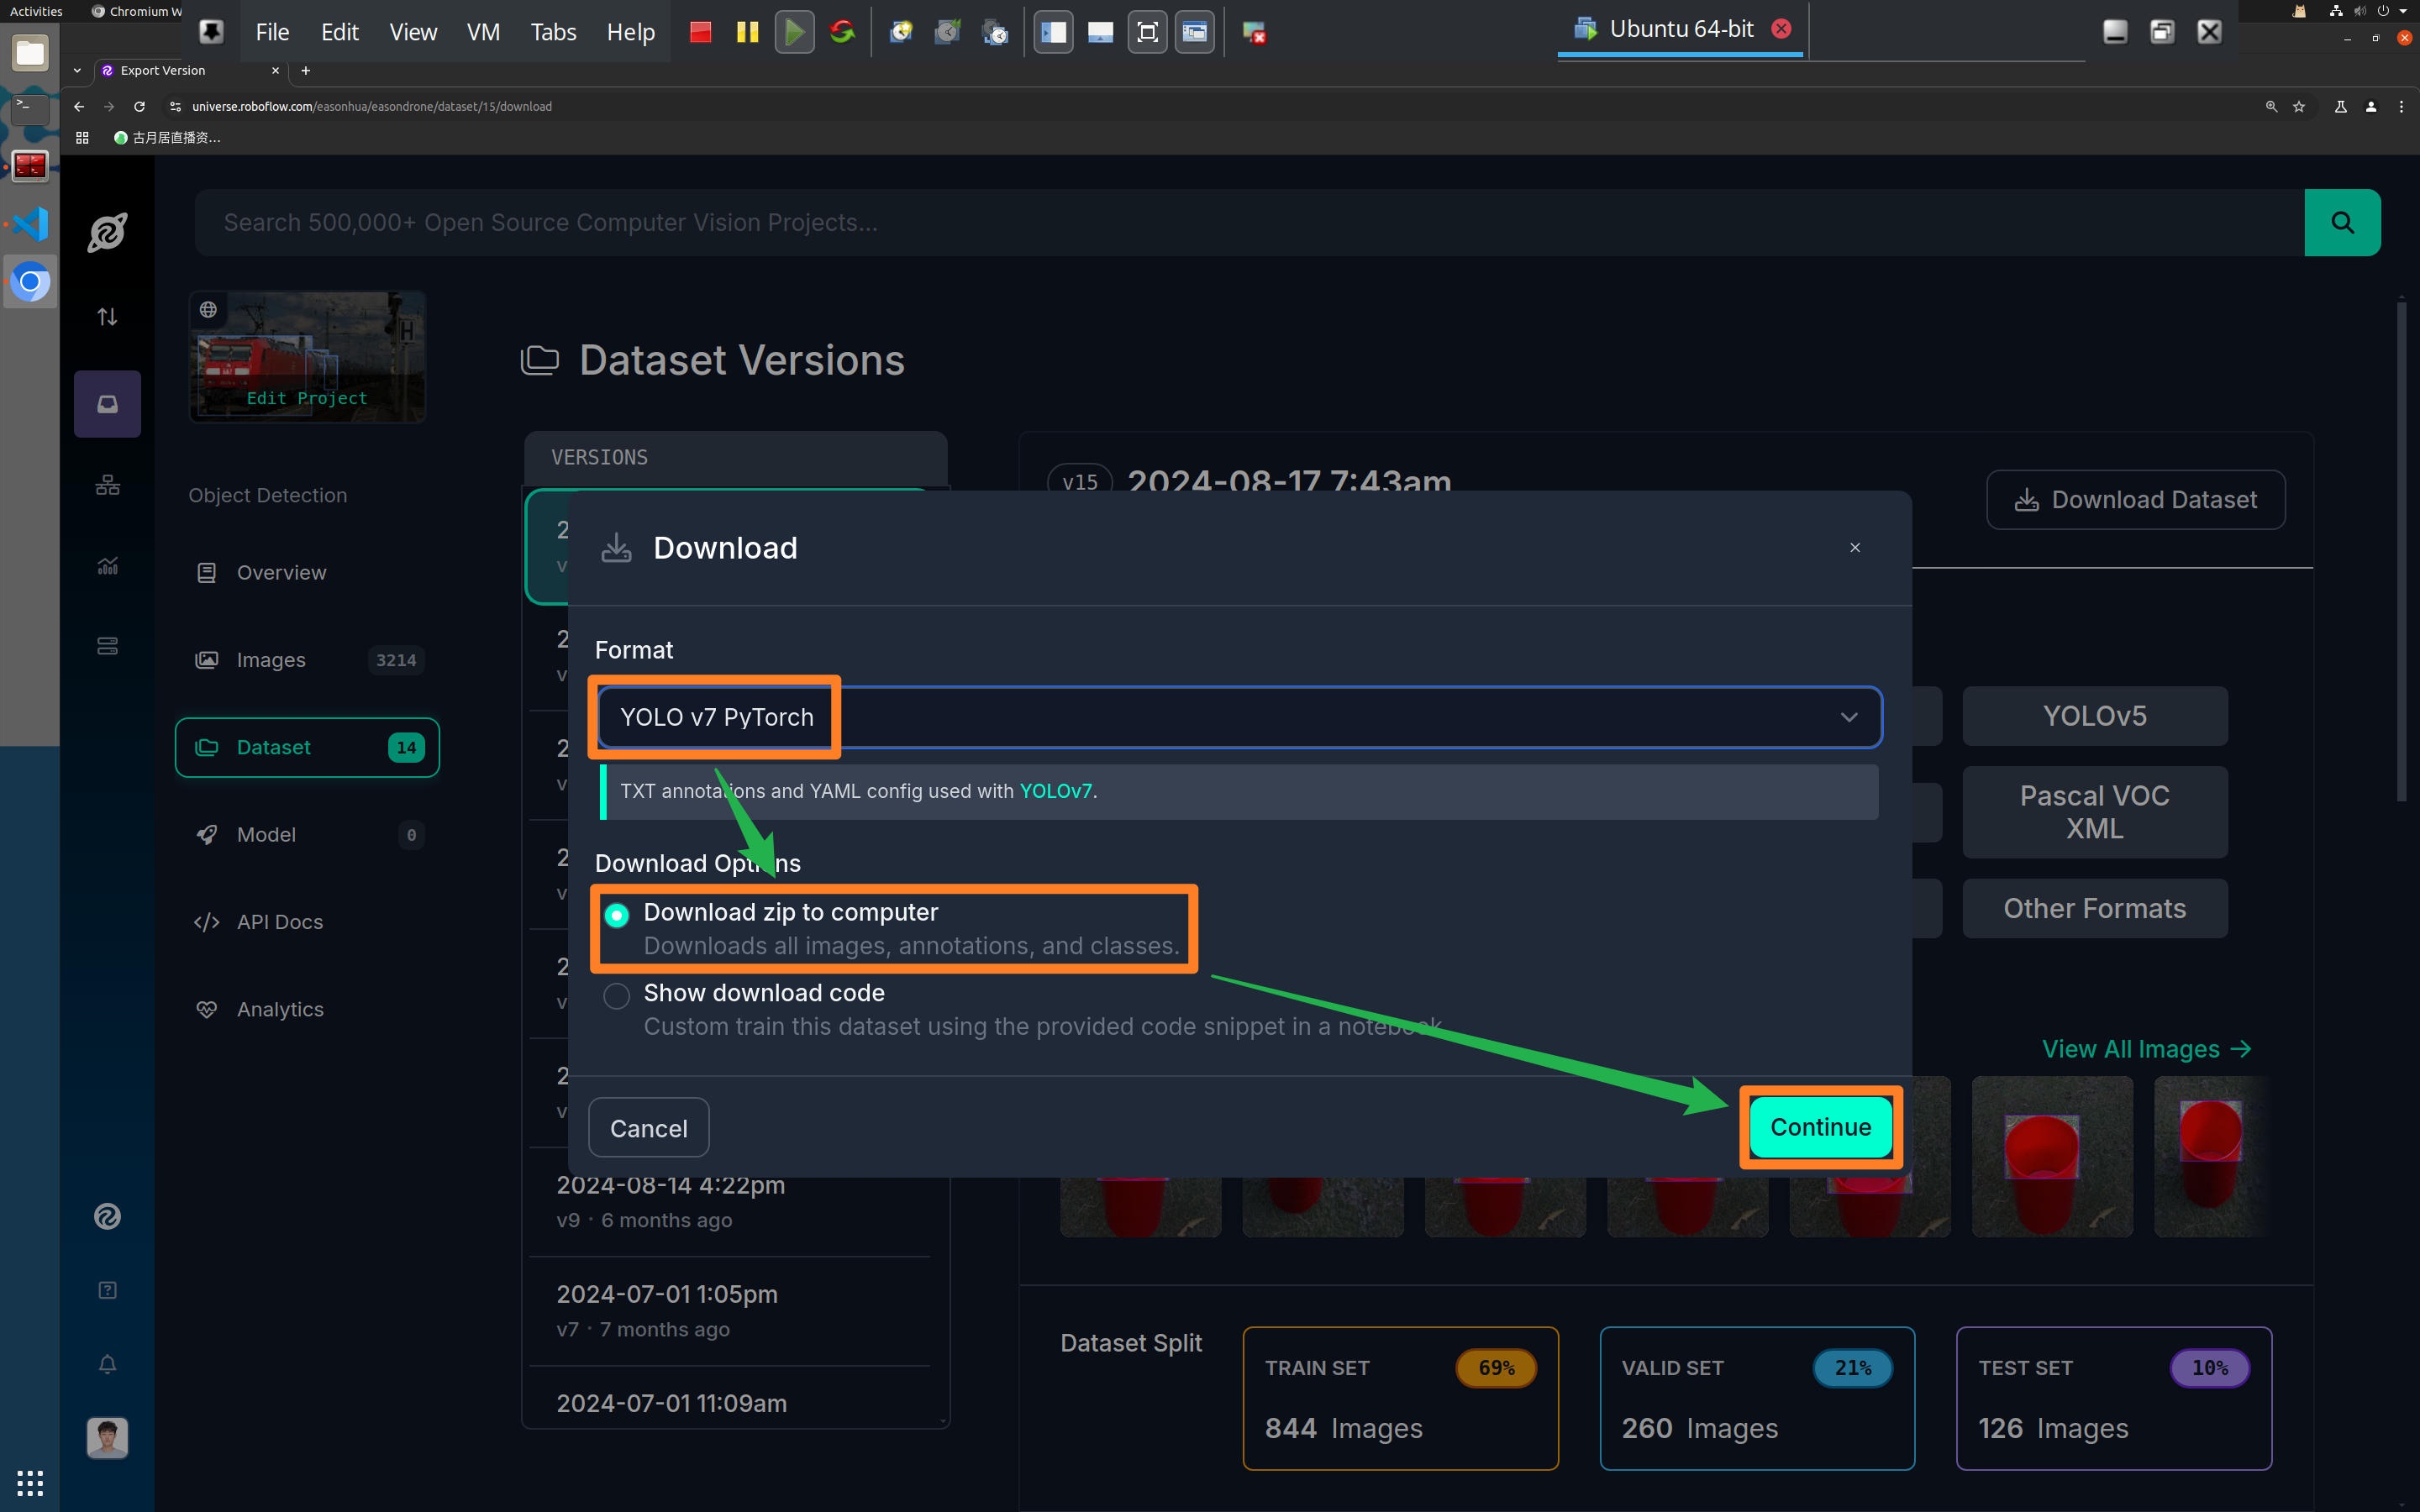Click the browser address bar URL
This screenshot has height=1512, width=2420.
tap(371, 106)
